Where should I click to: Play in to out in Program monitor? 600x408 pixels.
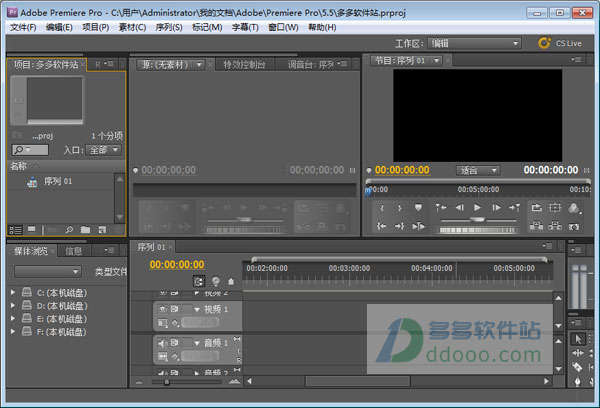coord(418,226)
